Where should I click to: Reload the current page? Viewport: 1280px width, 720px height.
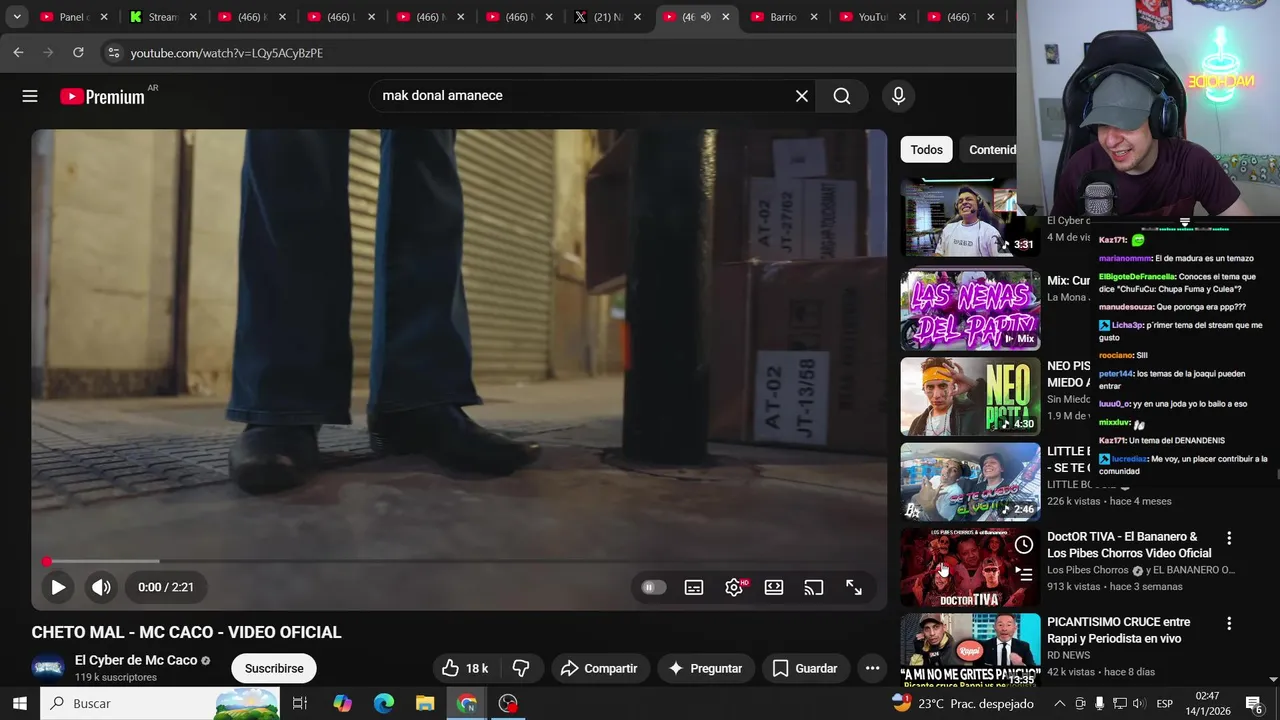(x=78, y=52)
